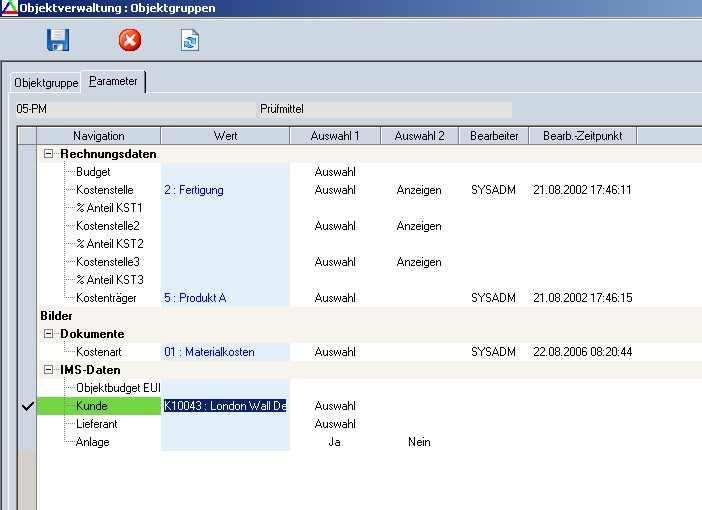
Task: Choose Ja in the Anlage row
Action: 335,442
